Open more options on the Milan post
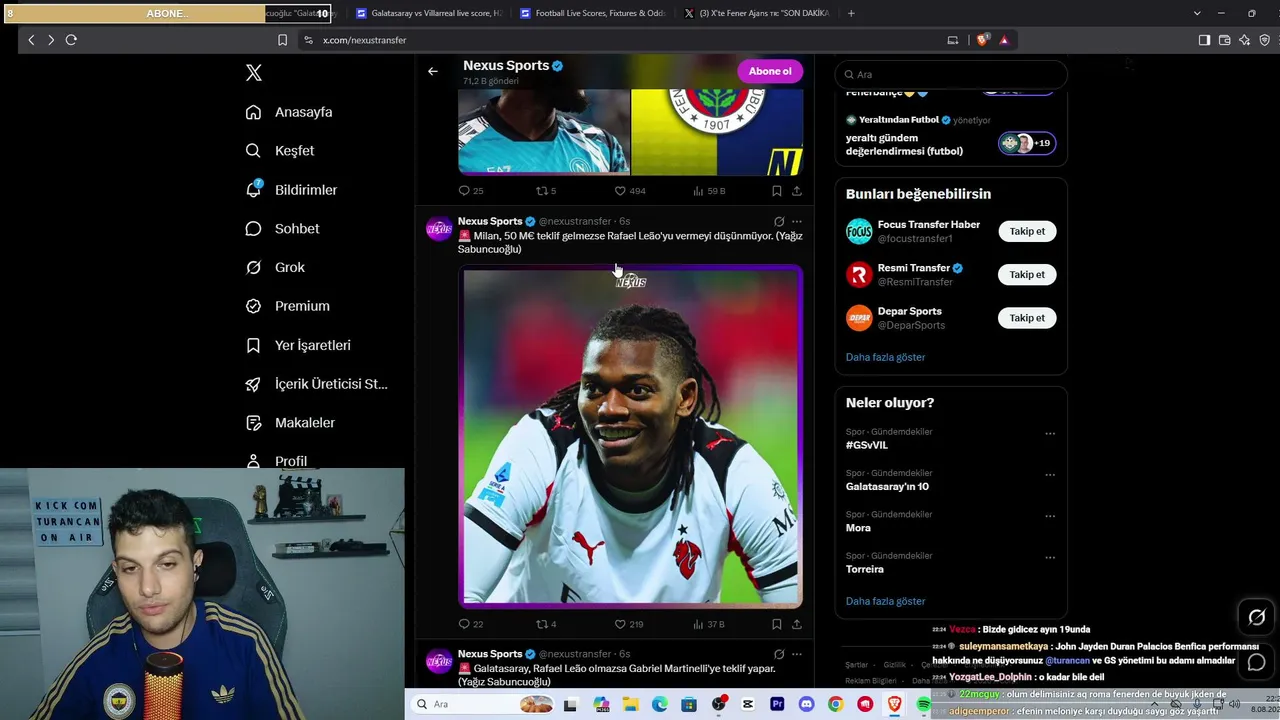Screen dimensions: 1280x720 797,221
